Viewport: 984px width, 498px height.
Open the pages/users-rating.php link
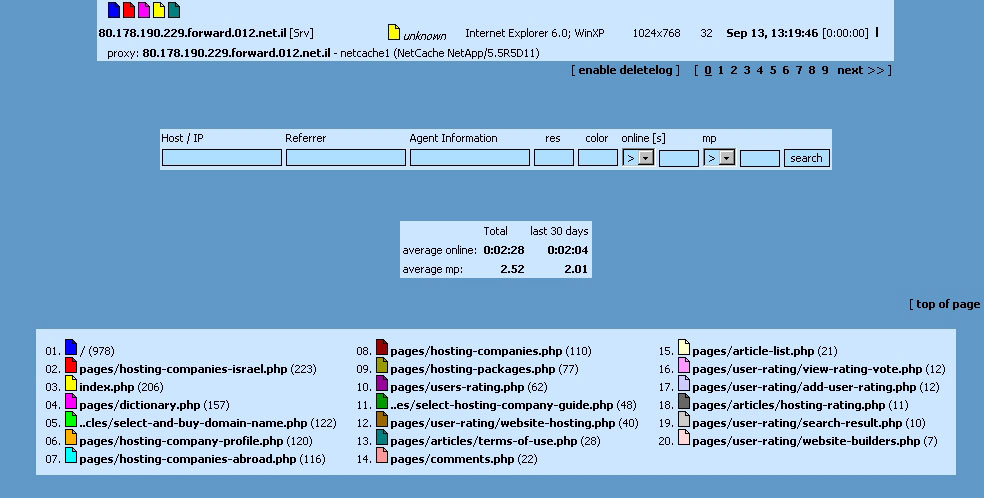[x=456, y=387]
